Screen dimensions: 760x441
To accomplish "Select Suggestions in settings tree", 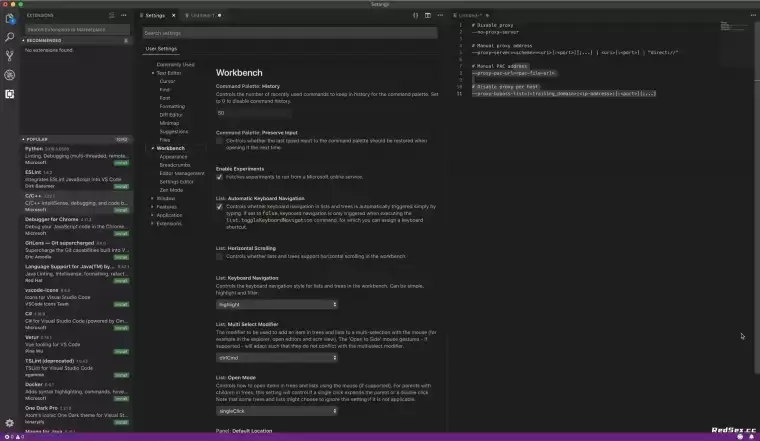I will click(x=174, y=132).
